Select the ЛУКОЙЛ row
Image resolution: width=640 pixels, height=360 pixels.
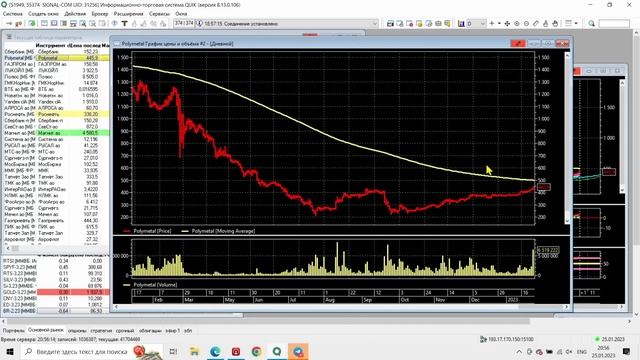56,70
